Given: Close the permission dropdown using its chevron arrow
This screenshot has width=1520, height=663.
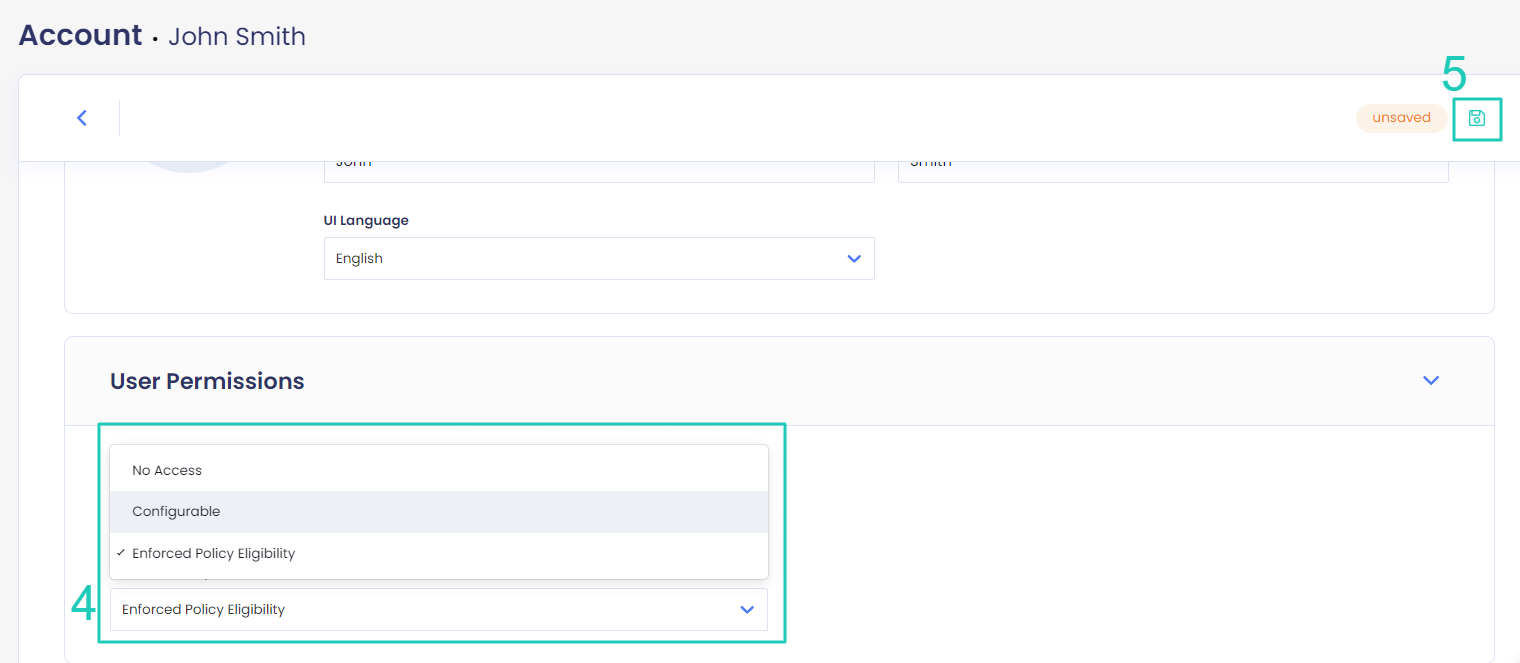Looking at the screenshot, I should tap(747, 609).
